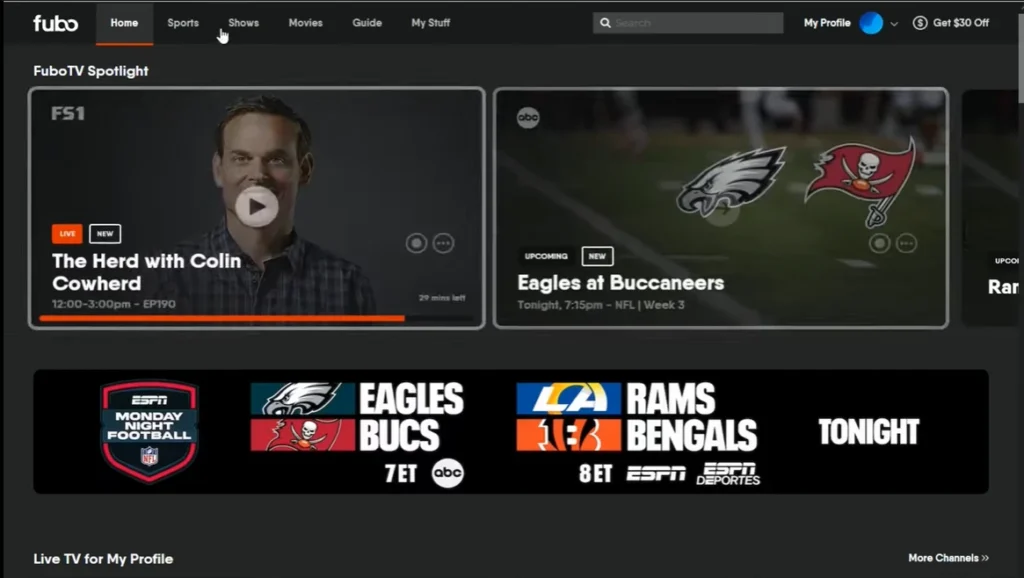
Task: Open the Home tab
Action: tap(124, 23)
